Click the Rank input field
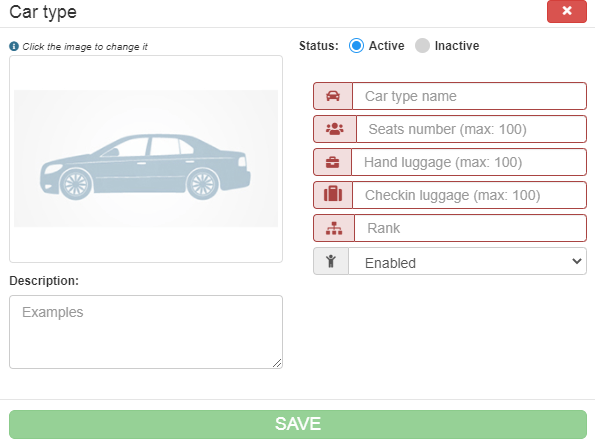Image resolution: width=595 pixels, height=446 pixels. click(x=471, y=228)
